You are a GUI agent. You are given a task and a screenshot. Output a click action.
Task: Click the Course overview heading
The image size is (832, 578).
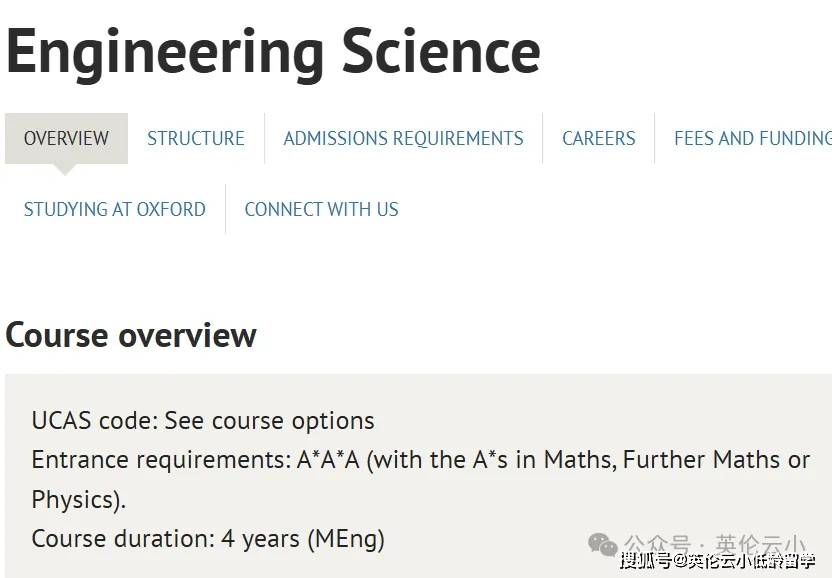point(131,335)
